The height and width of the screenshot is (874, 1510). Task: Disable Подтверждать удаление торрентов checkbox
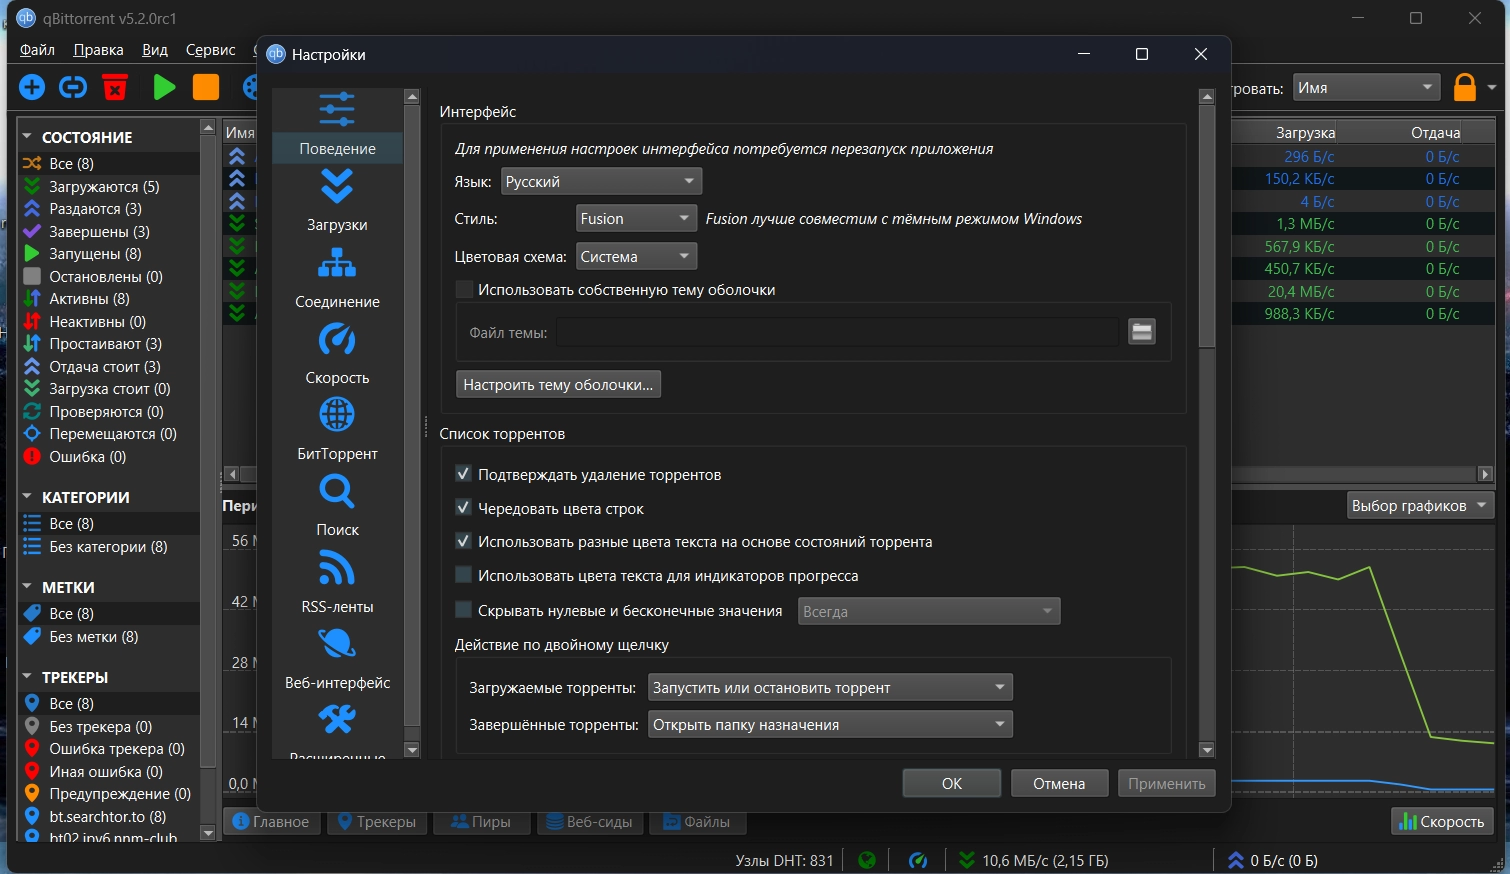pyautogui.click(x=464, y=474)
